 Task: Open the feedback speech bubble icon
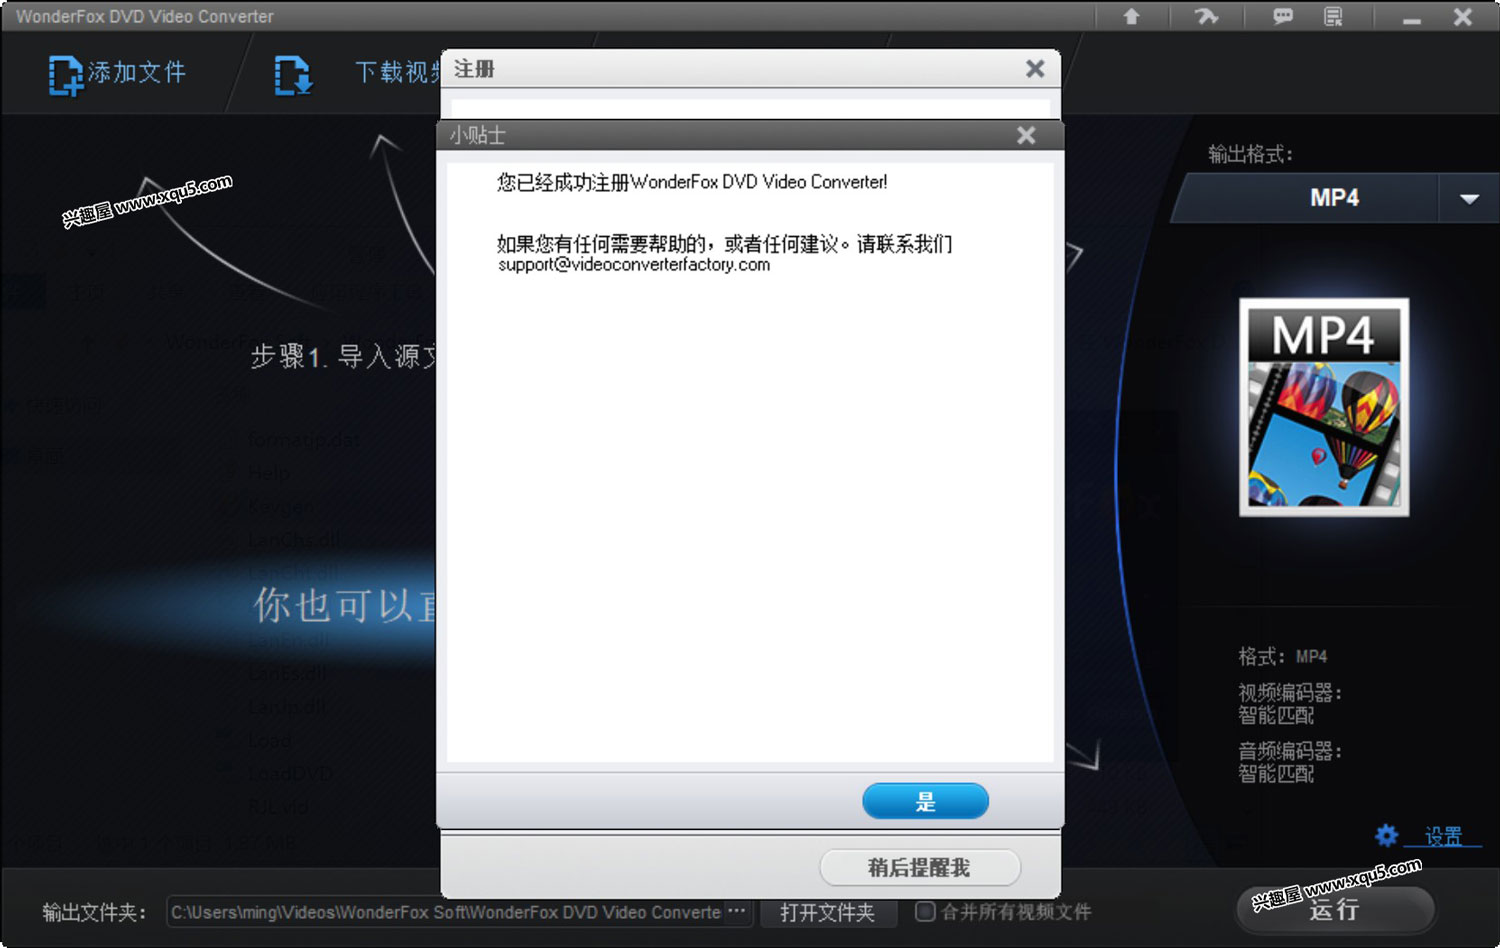tap(1282, 16)
